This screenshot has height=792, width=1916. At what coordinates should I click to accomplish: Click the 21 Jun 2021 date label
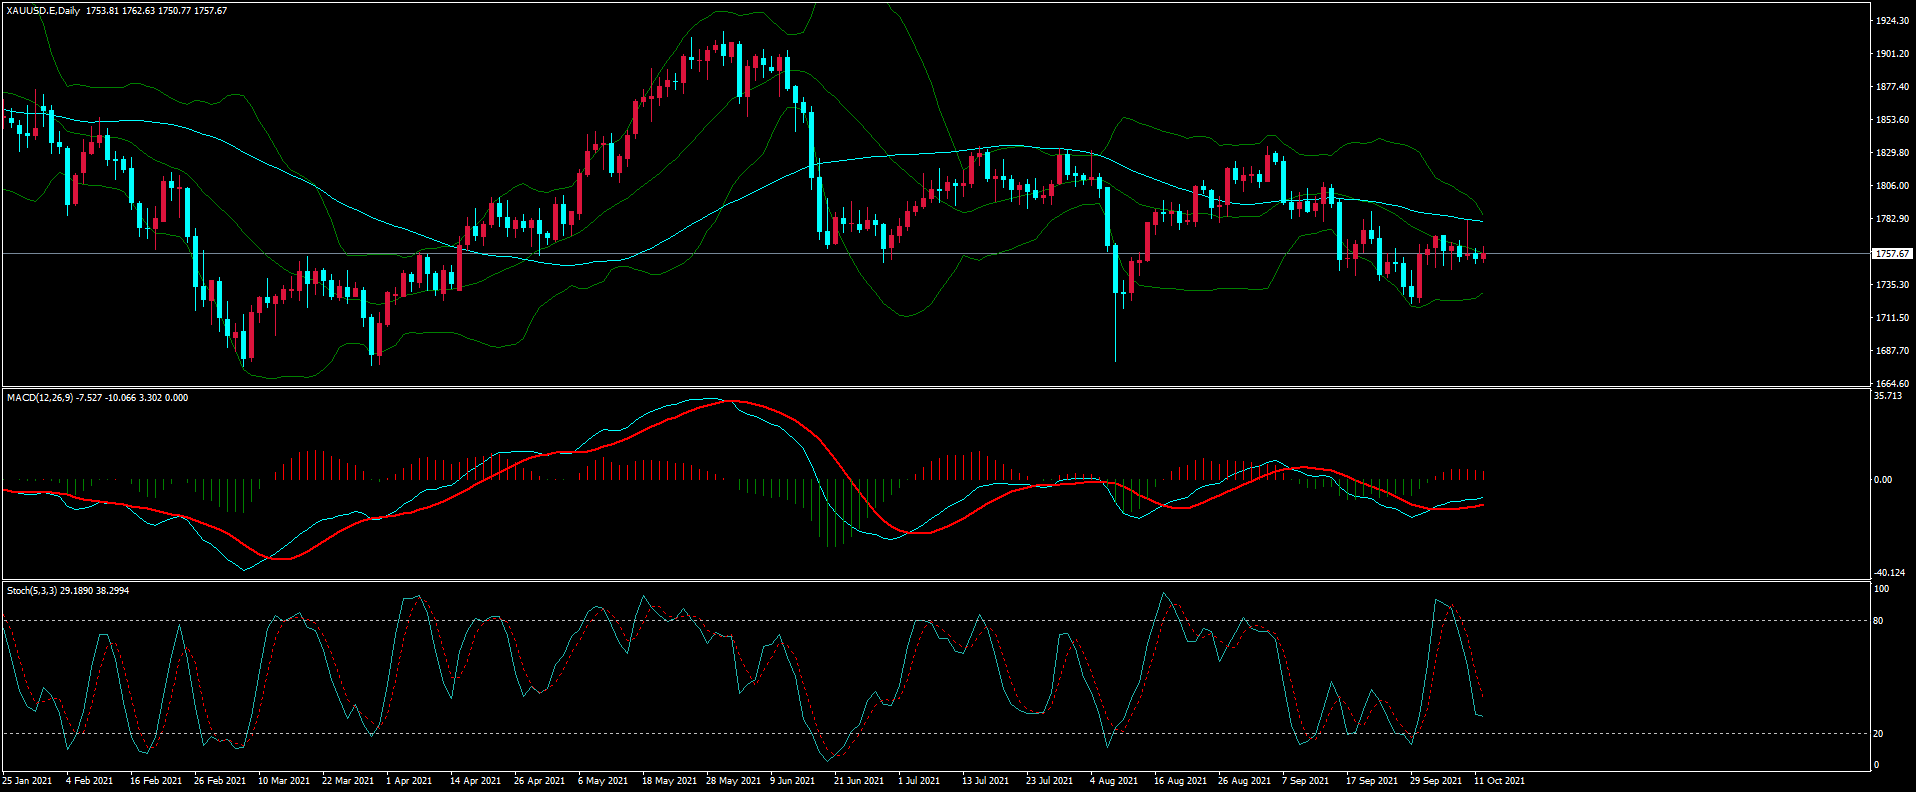coord(859,781)
